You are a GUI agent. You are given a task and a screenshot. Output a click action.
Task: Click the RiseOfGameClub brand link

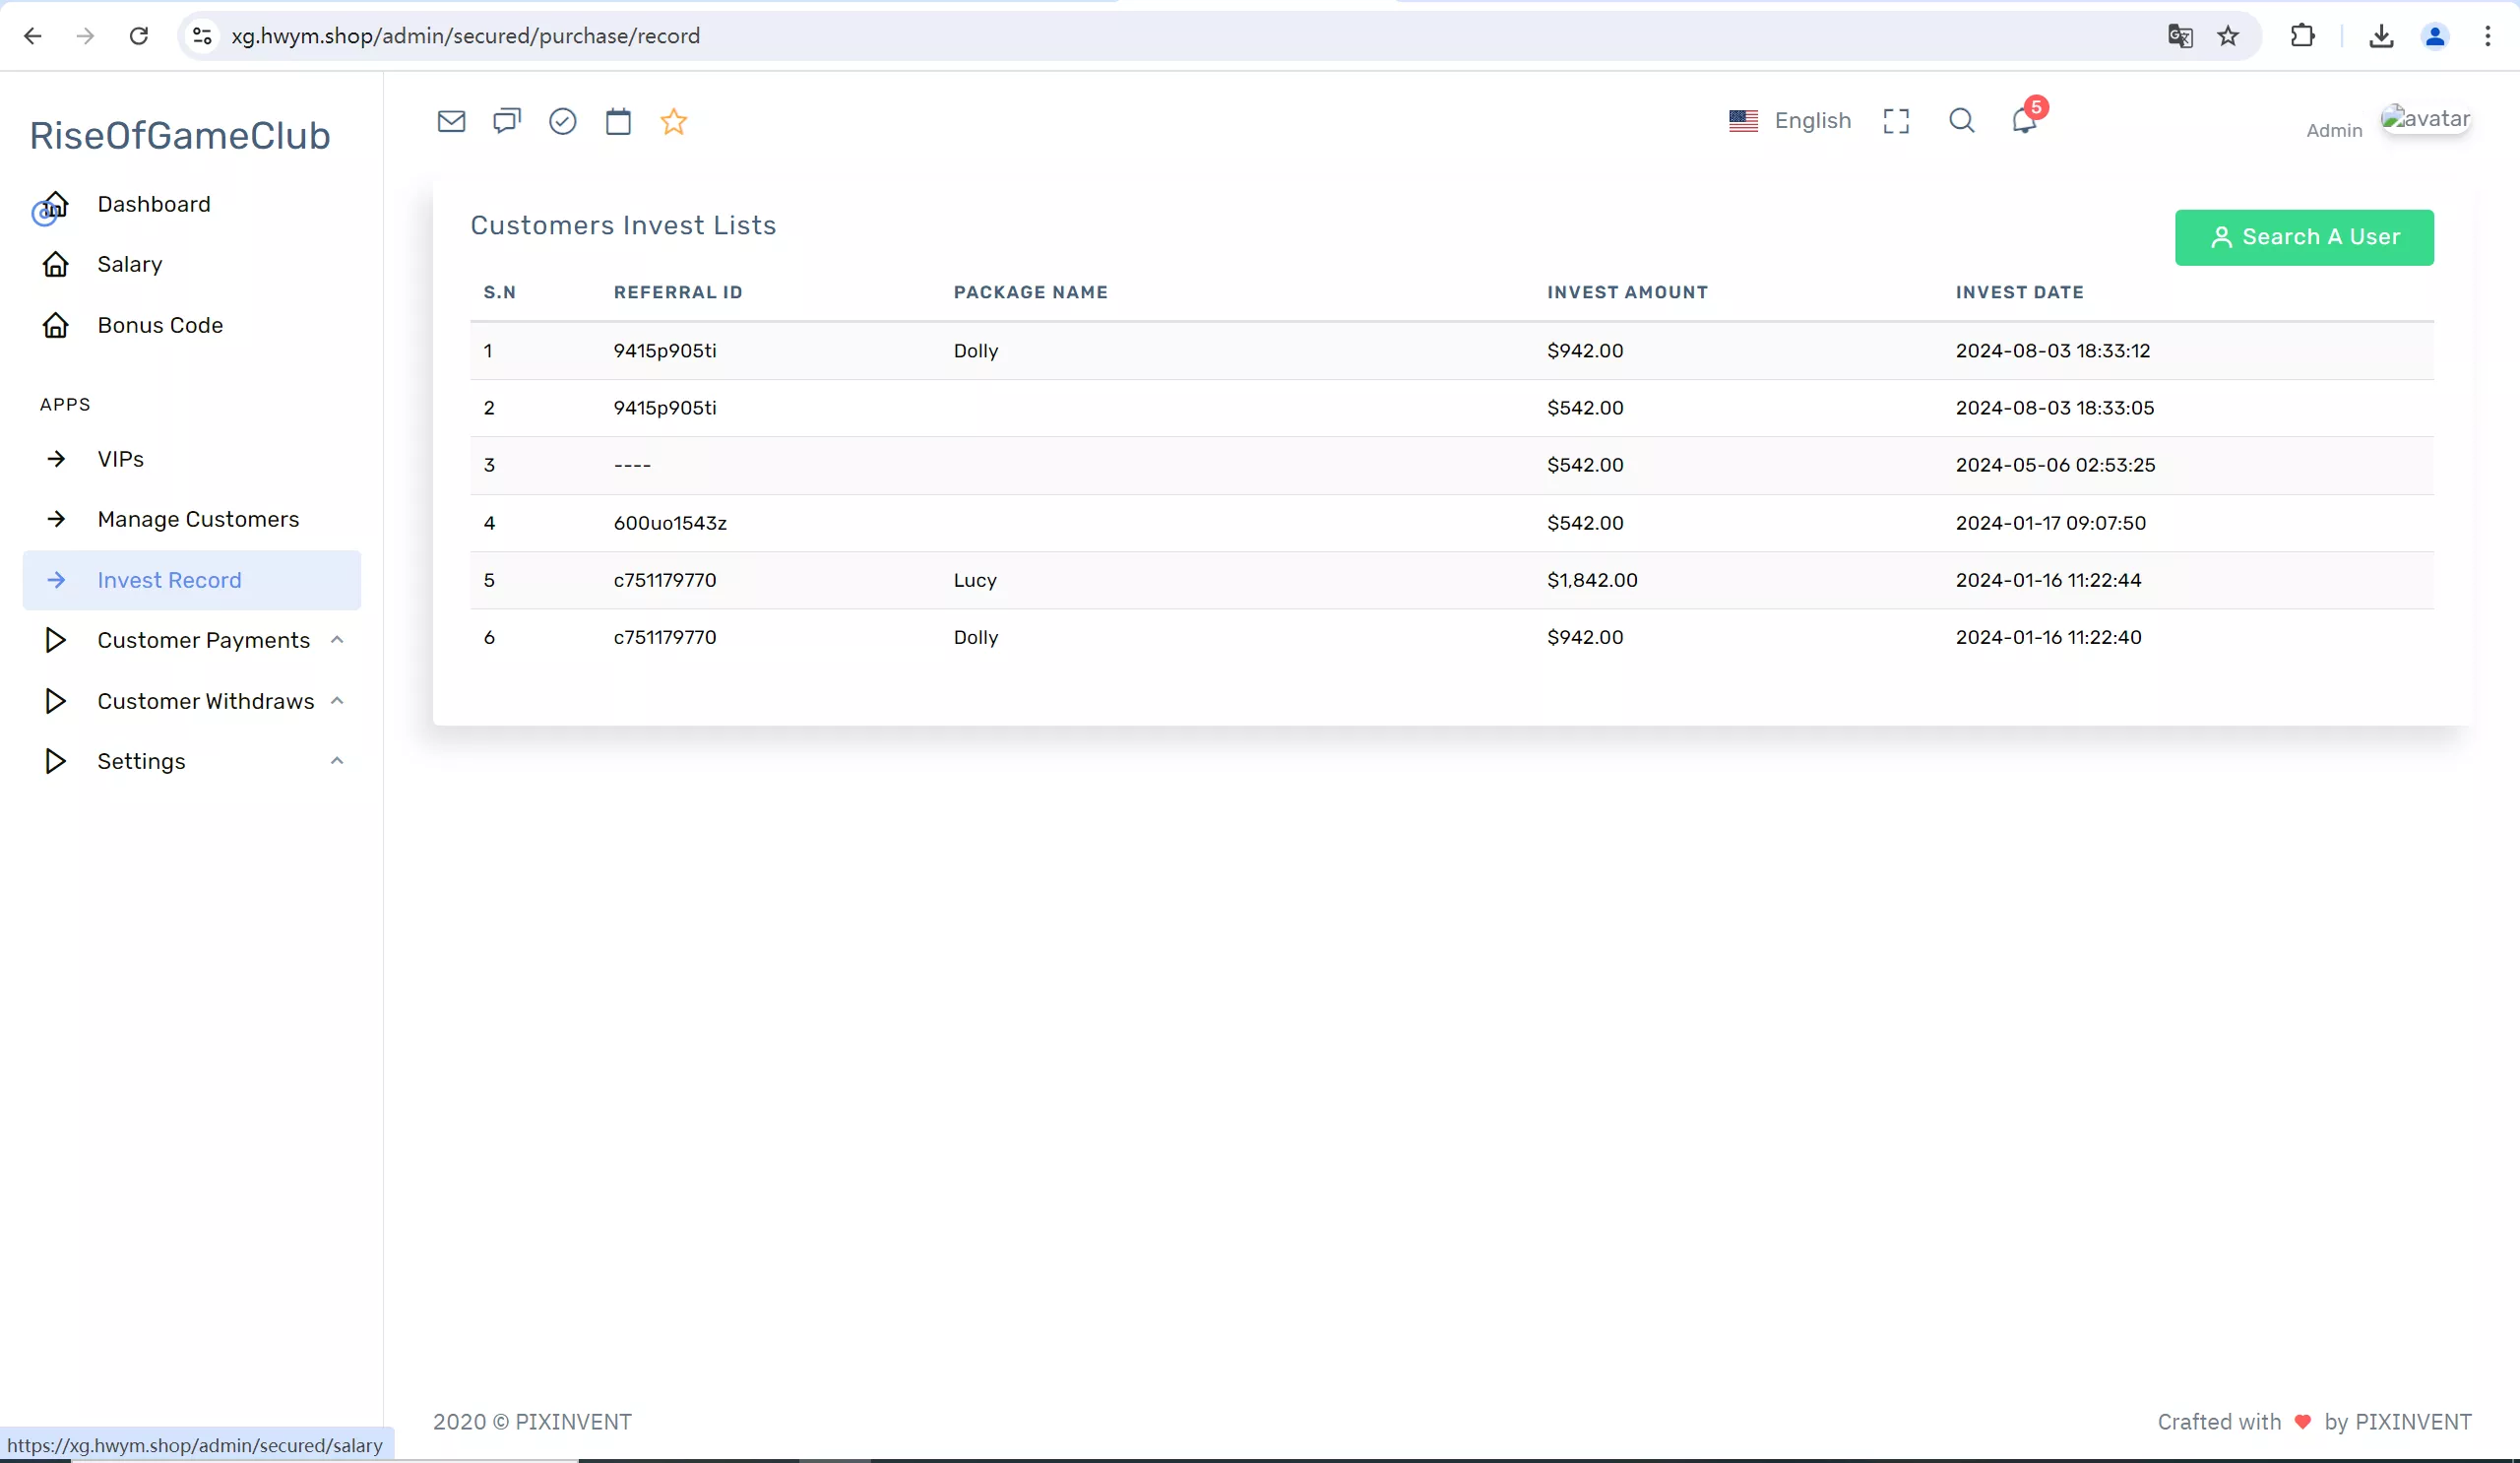point(180,135)
